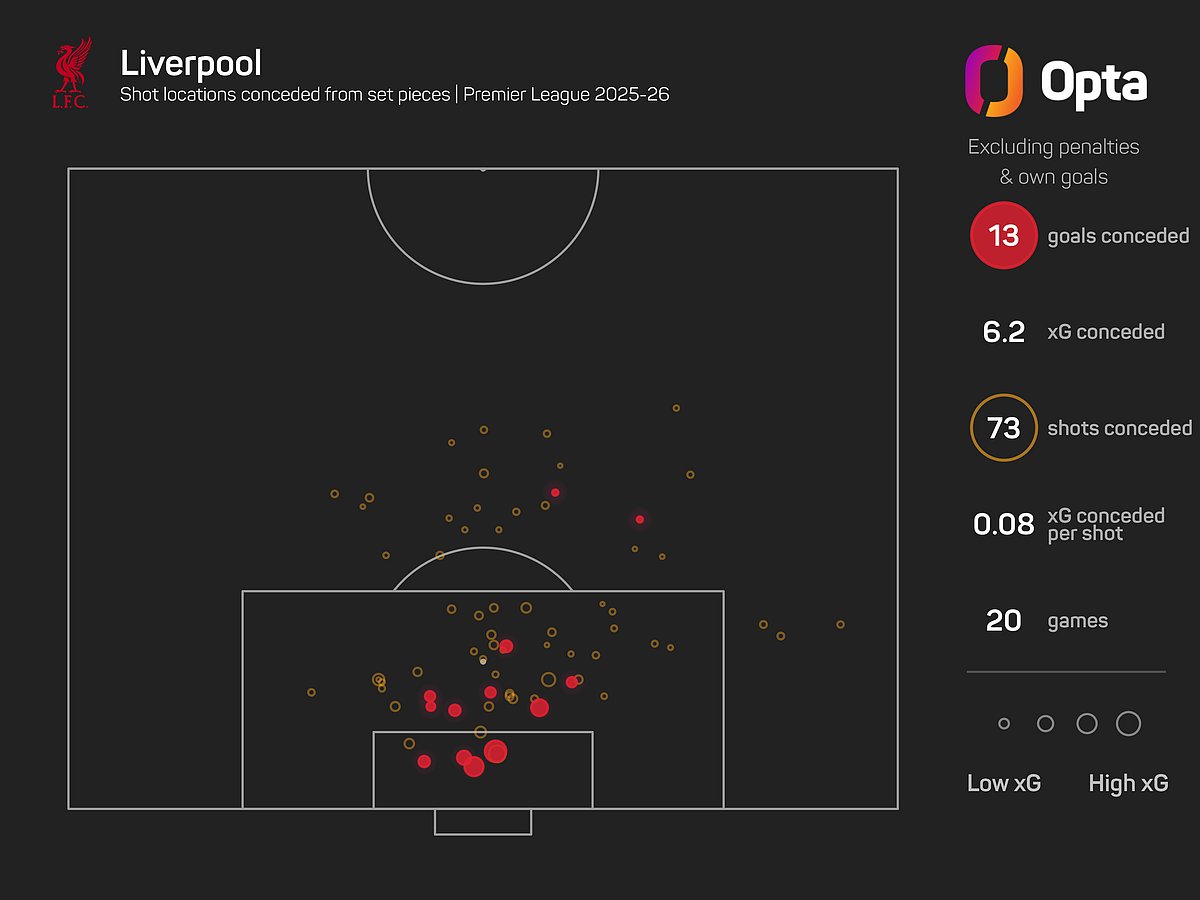Click the leftmost shot marker on pitch
Viewport: 1200px width, 900px height.
click(x=311, y=692)
